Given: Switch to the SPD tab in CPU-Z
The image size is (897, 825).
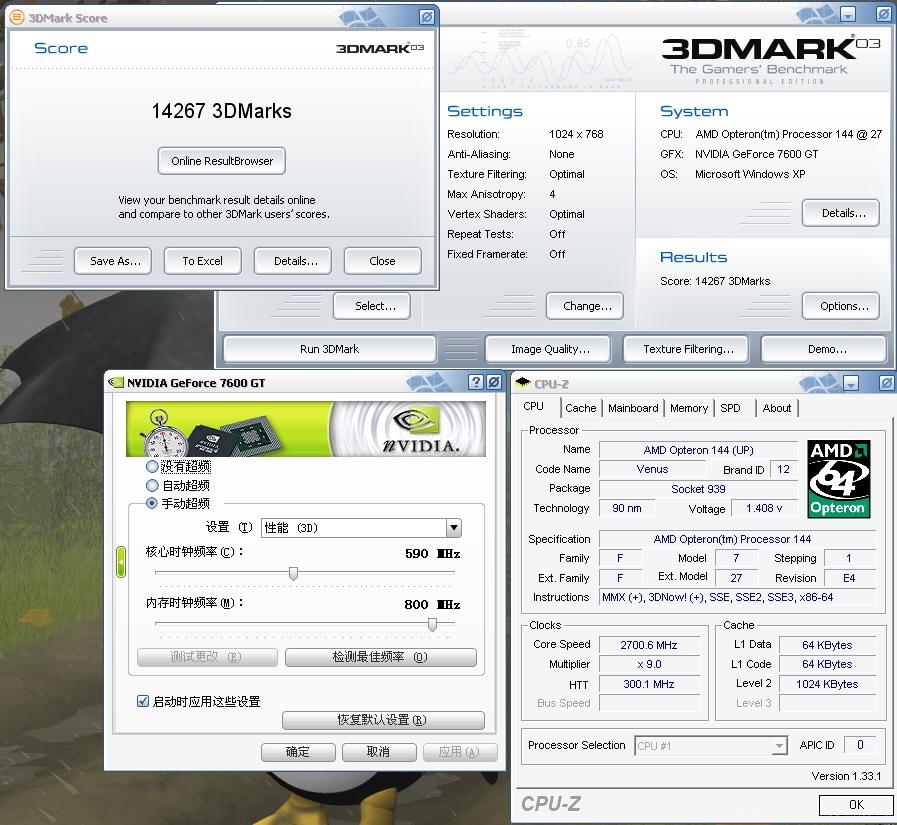Looking at the screenshot, I should coord(731,408).
